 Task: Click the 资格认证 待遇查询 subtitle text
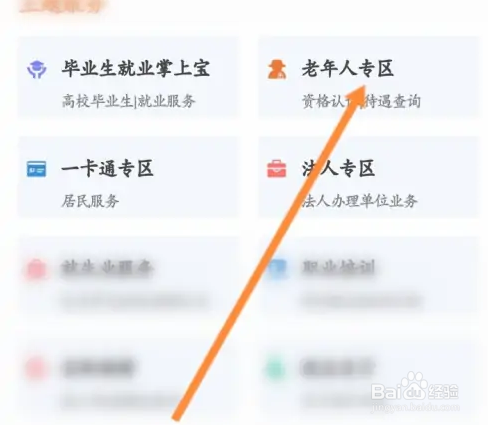tap(361, 101)
